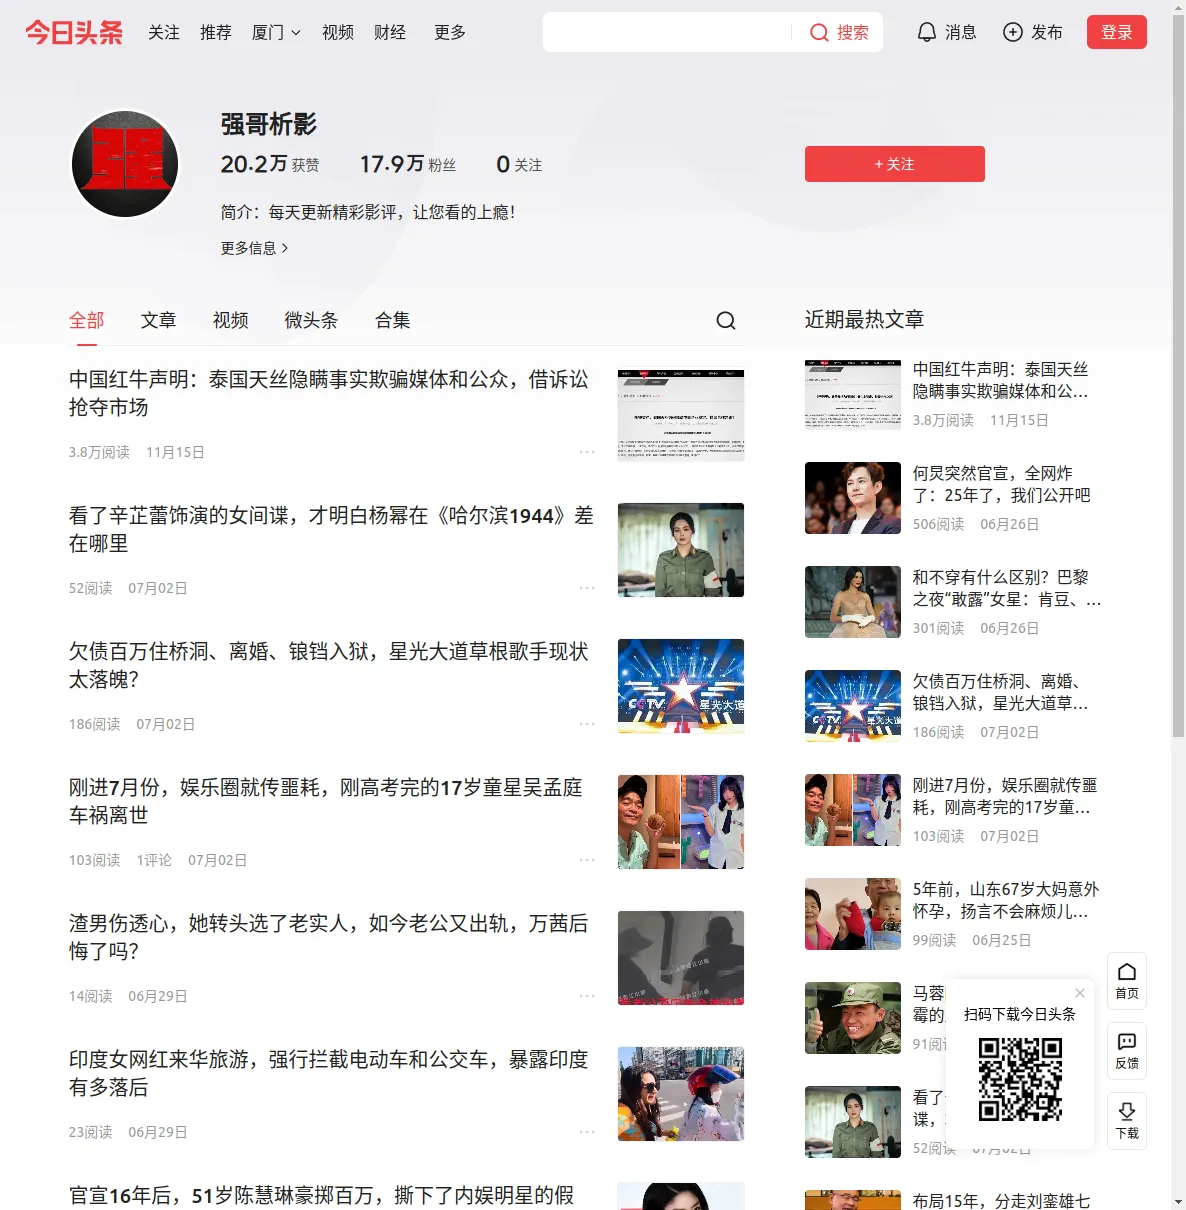
Task: Open 消息 notifications bell
Action: pos(927,32)
